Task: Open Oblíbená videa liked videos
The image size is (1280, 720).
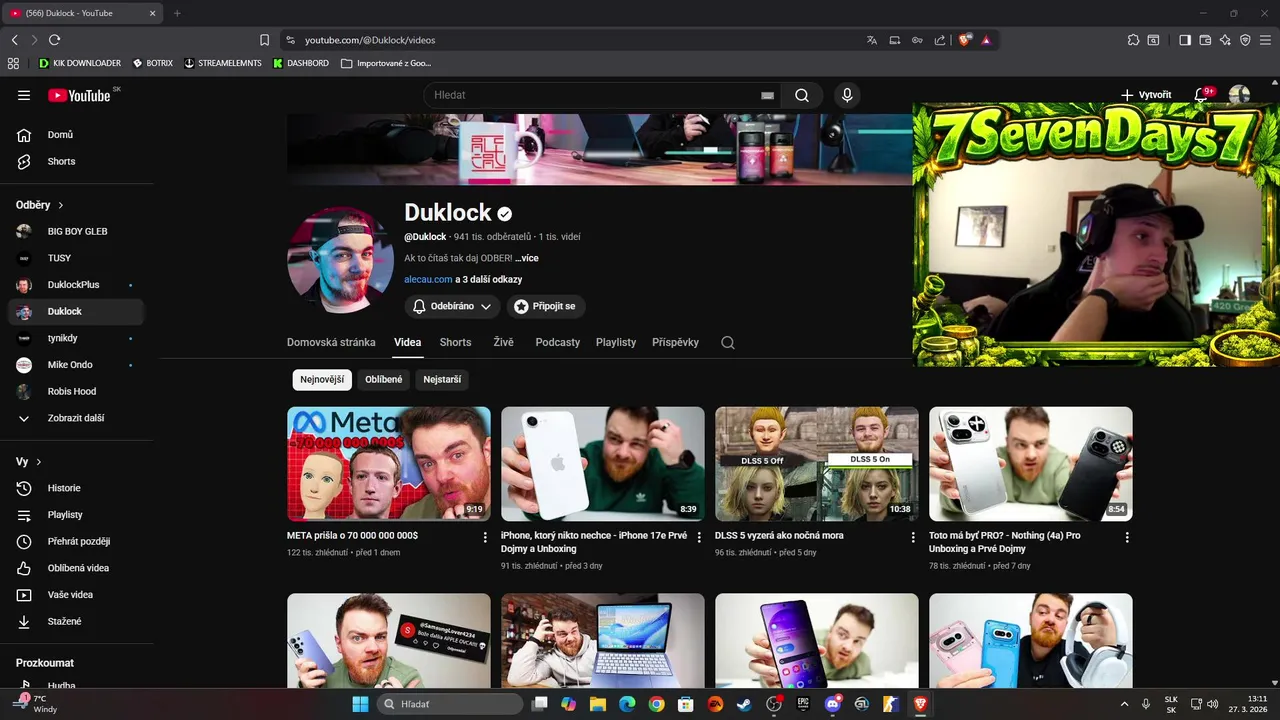Action: 77,568
